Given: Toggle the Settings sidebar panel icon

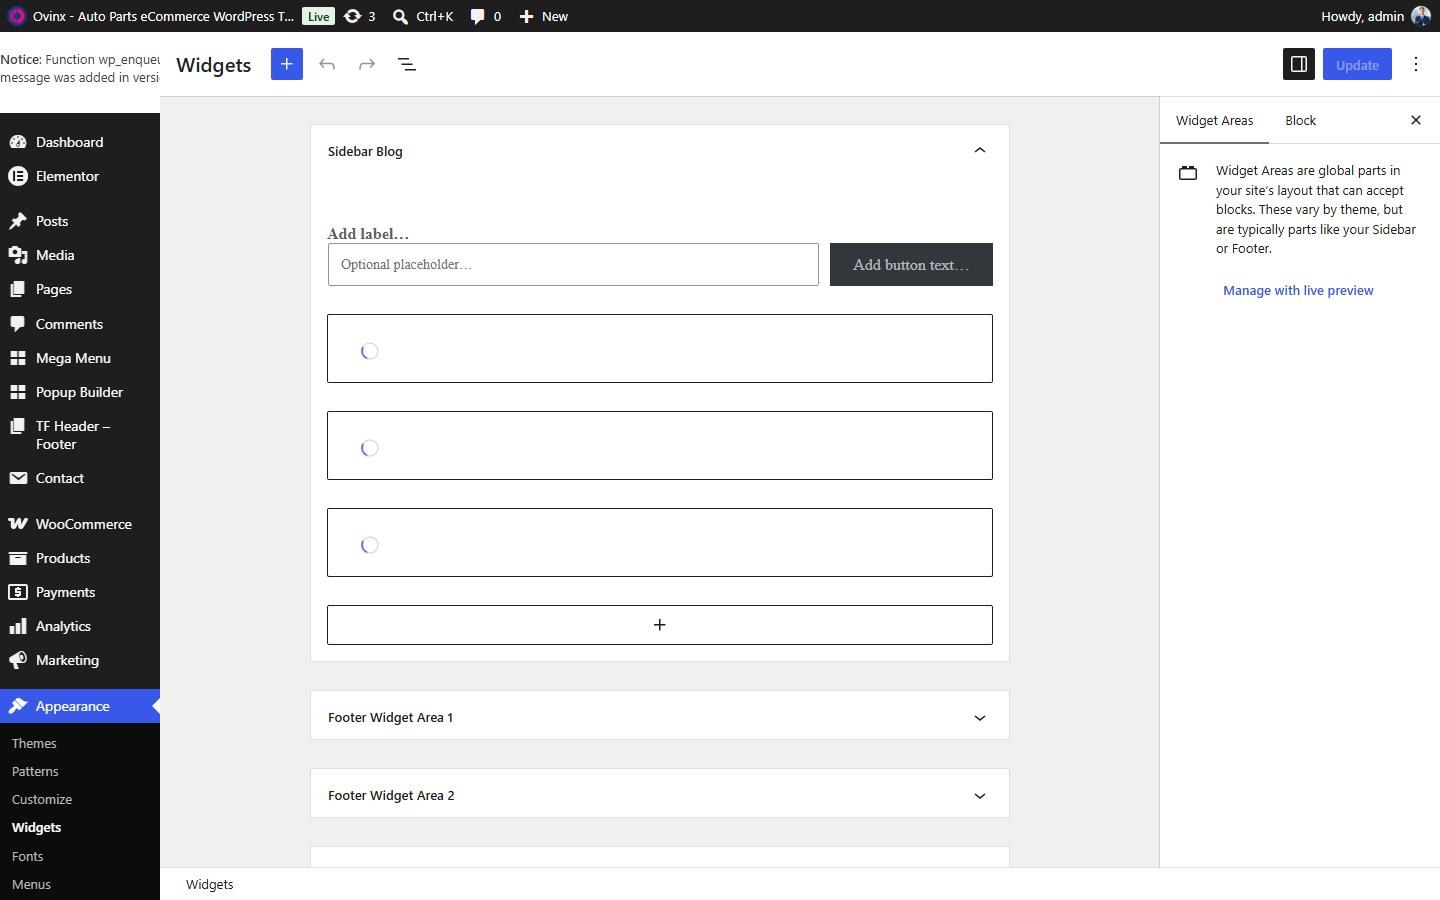Looking at the screenshot, I should [1299, 64].
